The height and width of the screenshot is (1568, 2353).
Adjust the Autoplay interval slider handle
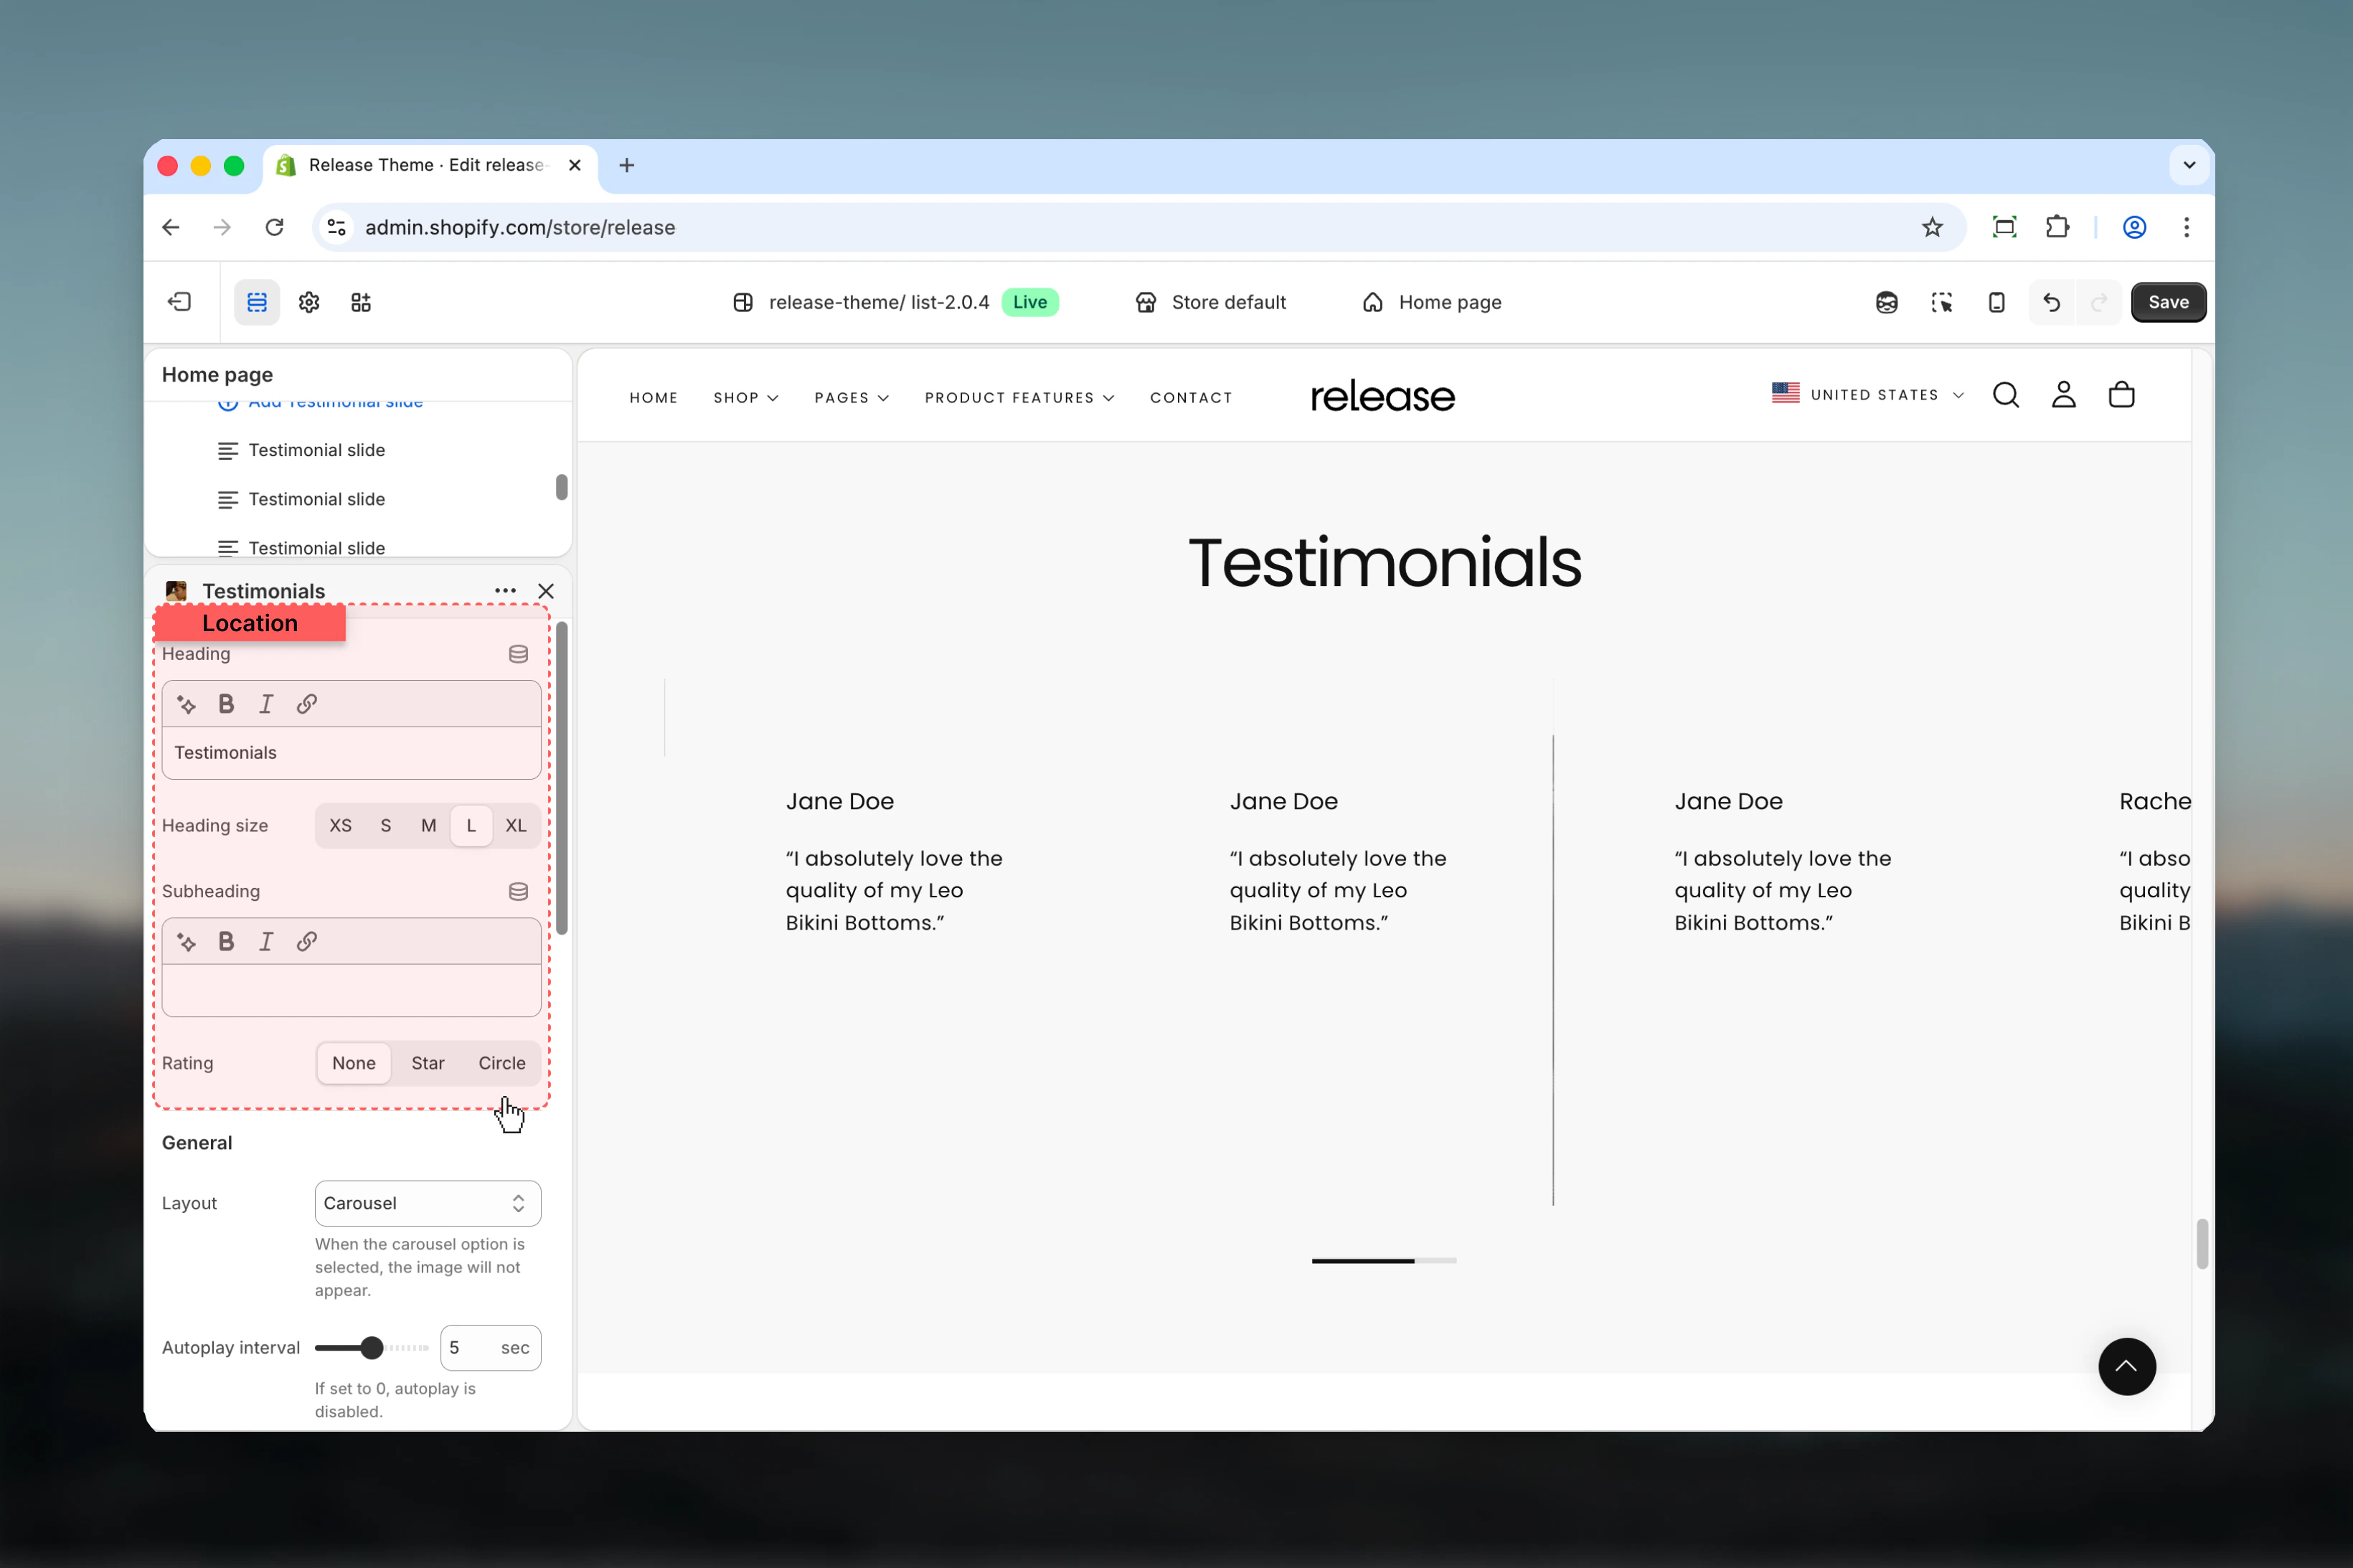click(x=371, y=1348)
